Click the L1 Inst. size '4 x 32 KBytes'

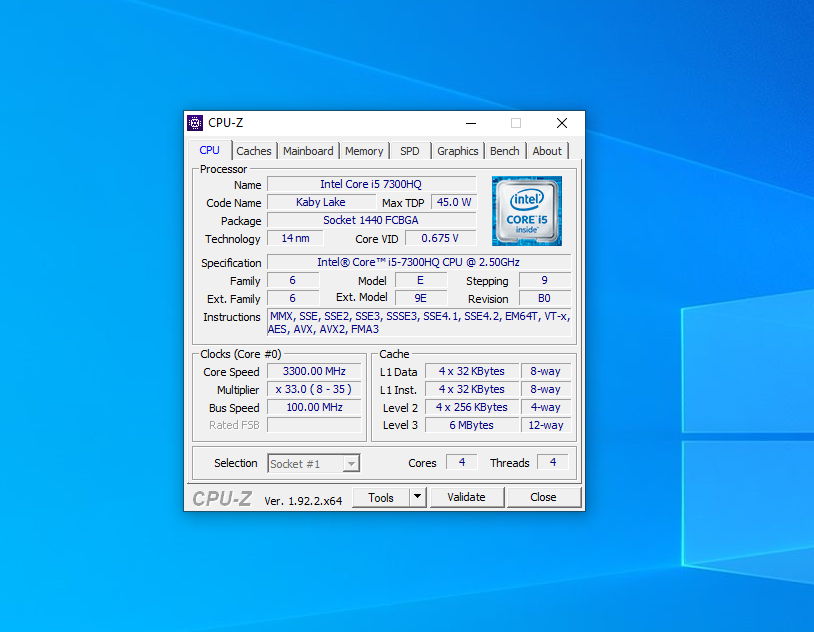pyautogui.click(x=472, y=389)
